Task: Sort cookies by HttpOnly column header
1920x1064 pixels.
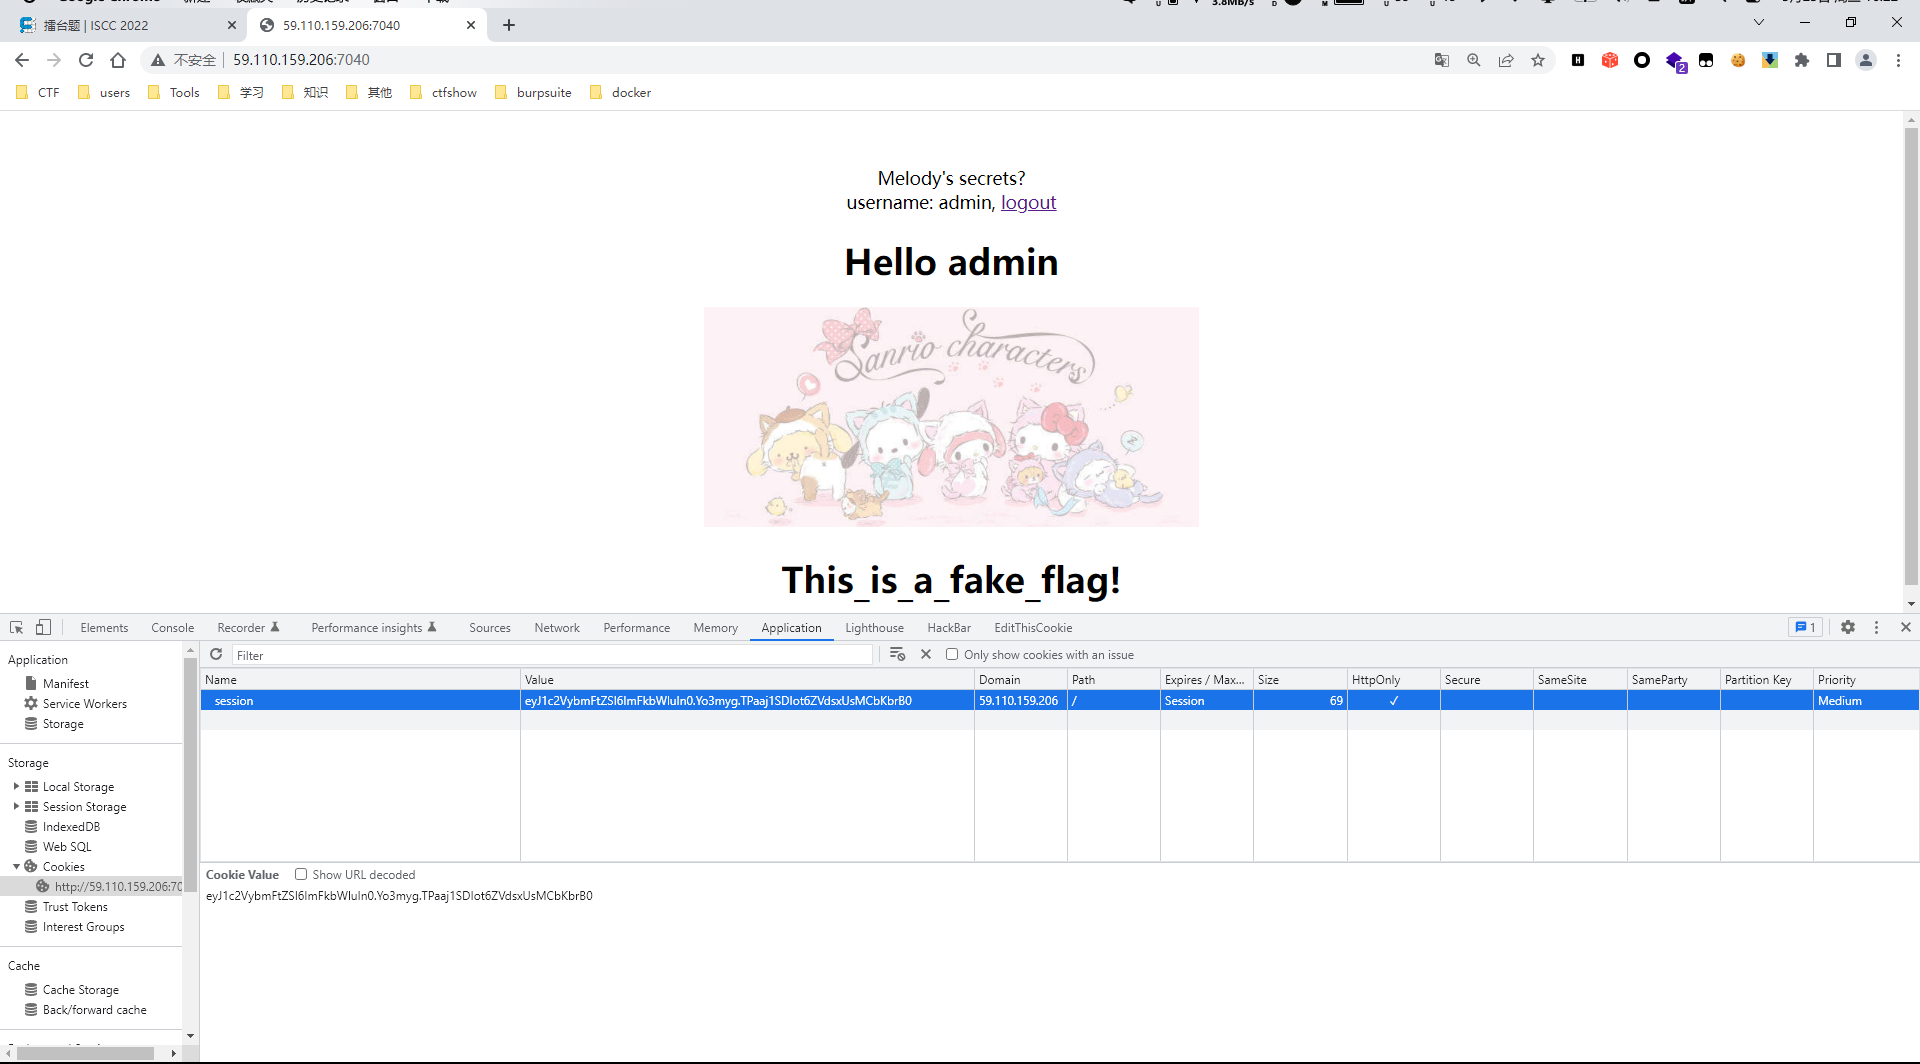Action: pyautogui.click(x=1393, y=679)
